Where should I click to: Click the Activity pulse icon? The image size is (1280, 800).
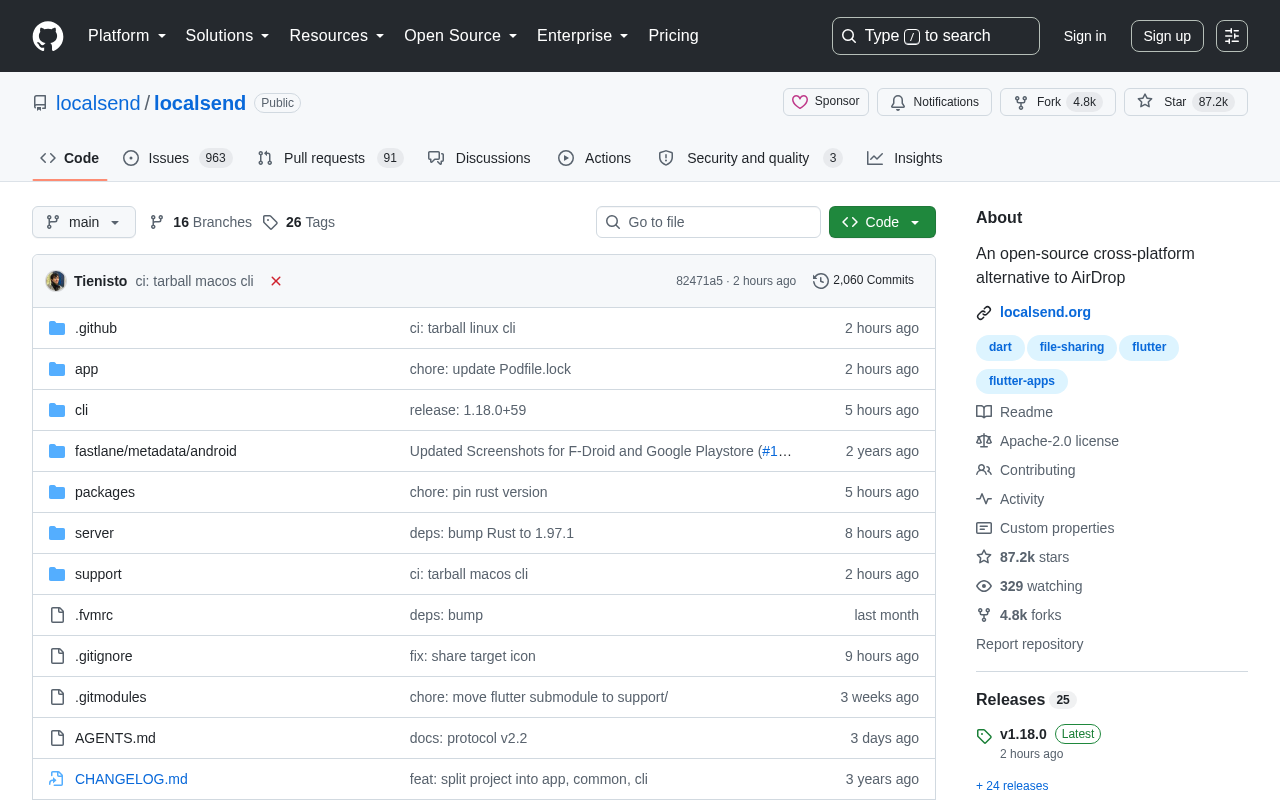tap(984, 499)
